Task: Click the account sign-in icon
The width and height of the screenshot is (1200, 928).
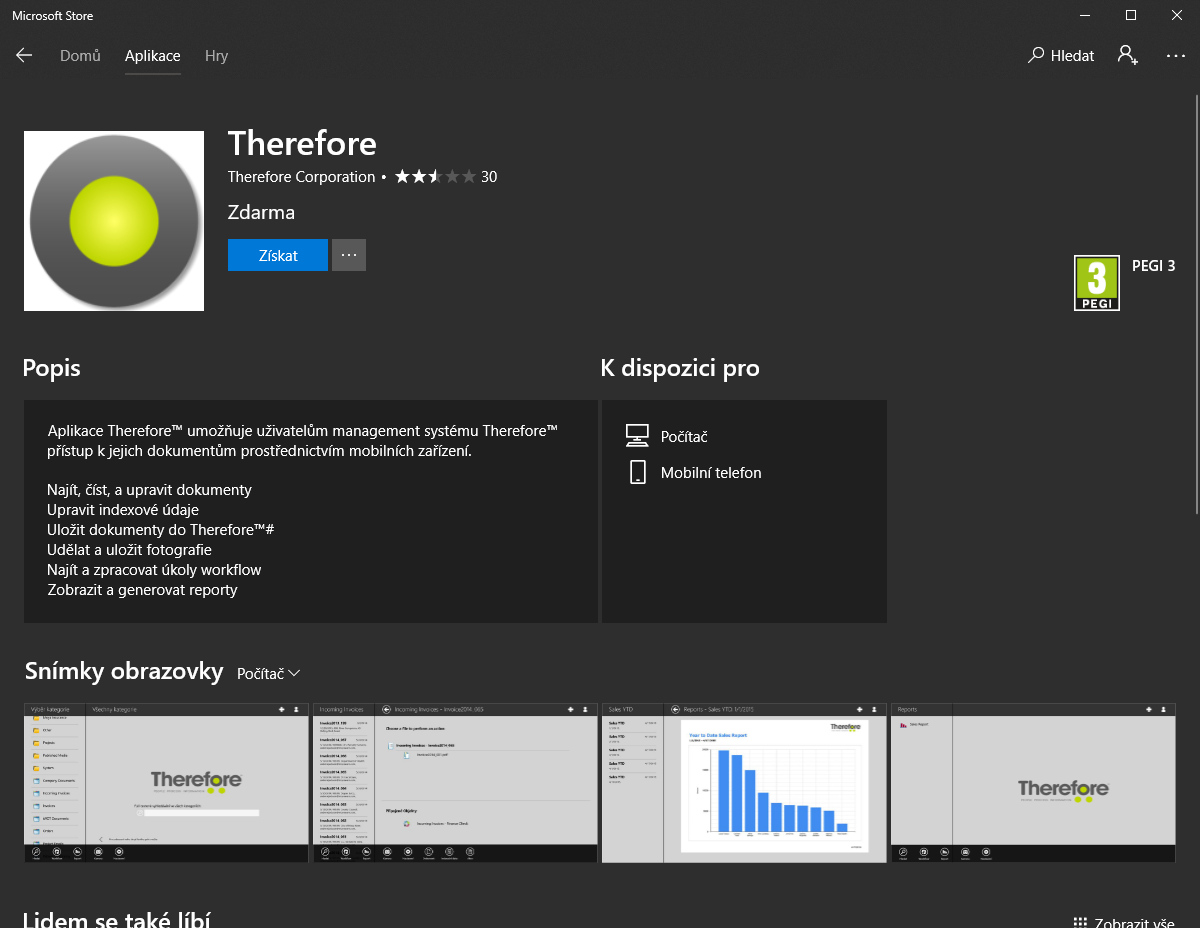Action: (1128, 55)
